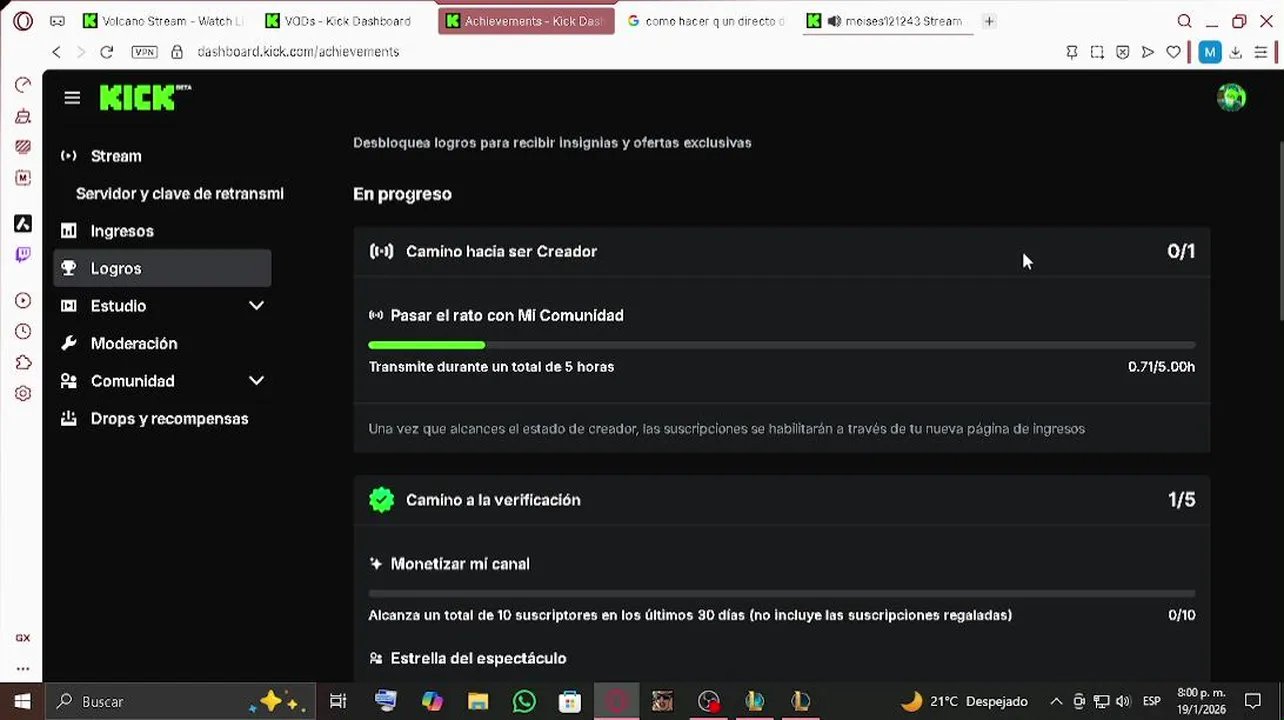Switch to moises121243 Stream tab

[x=887, y=21]
